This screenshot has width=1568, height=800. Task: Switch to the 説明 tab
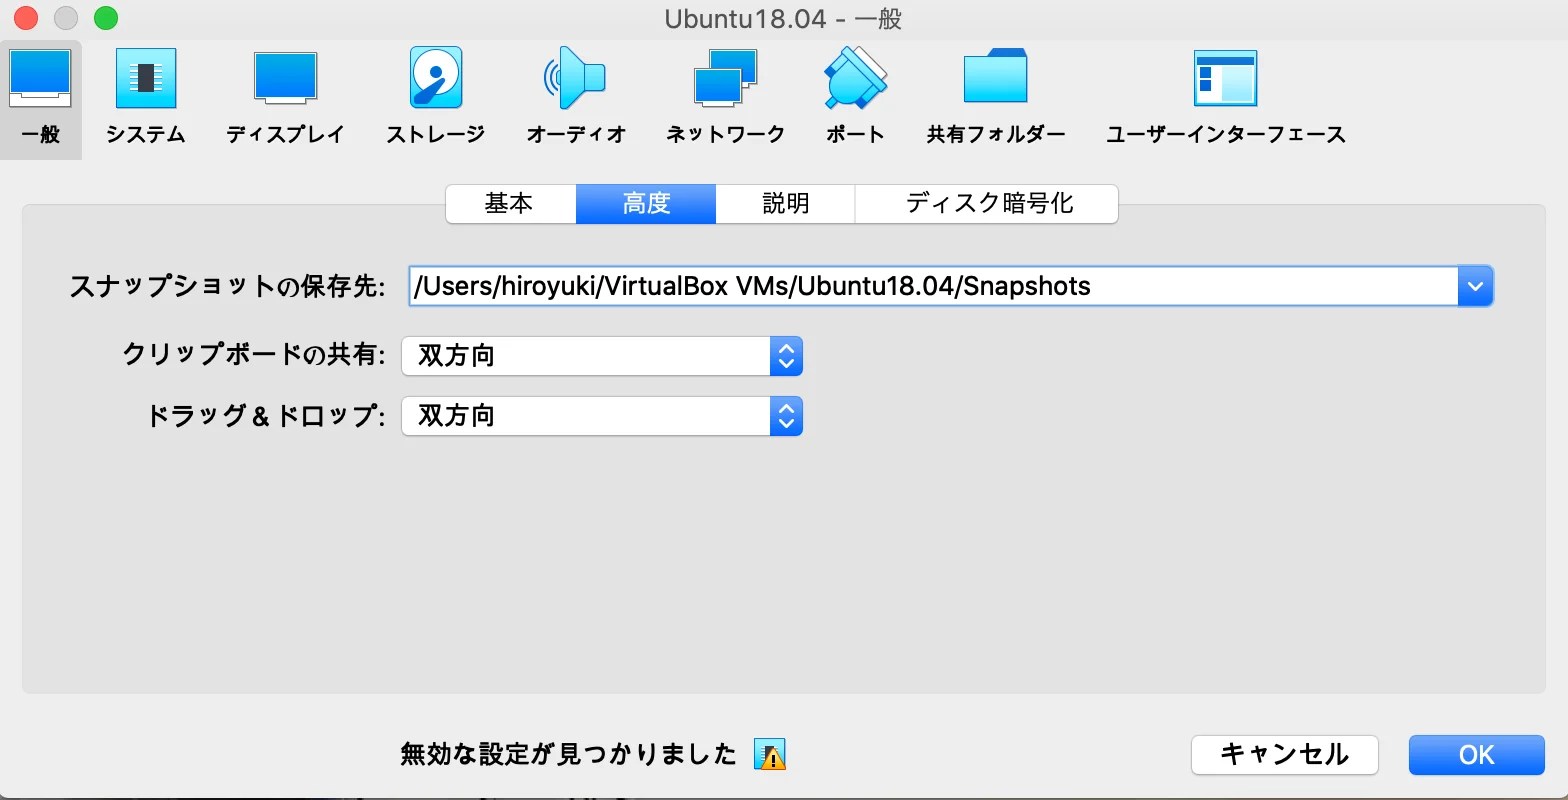[x=786, y=204]
